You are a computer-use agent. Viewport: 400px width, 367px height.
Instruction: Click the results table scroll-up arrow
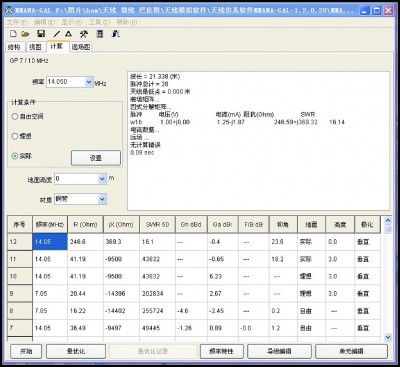[387, 220]
